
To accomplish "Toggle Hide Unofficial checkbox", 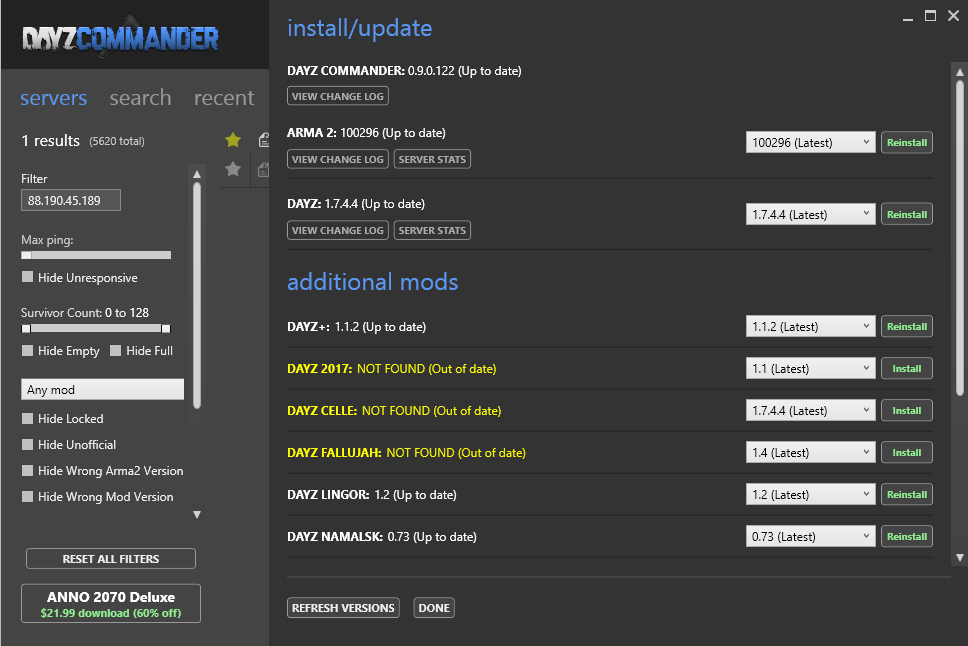I will pos(27,444).
